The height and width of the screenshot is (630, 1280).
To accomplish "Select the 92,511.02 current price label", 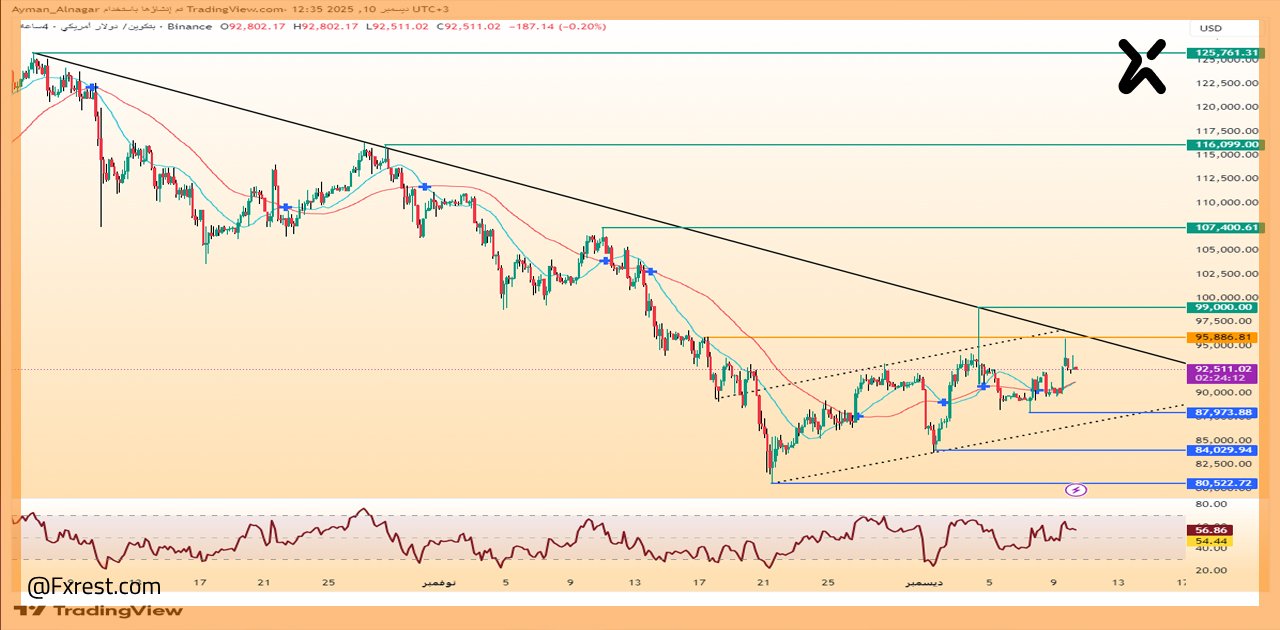I will pos(1222,369).
